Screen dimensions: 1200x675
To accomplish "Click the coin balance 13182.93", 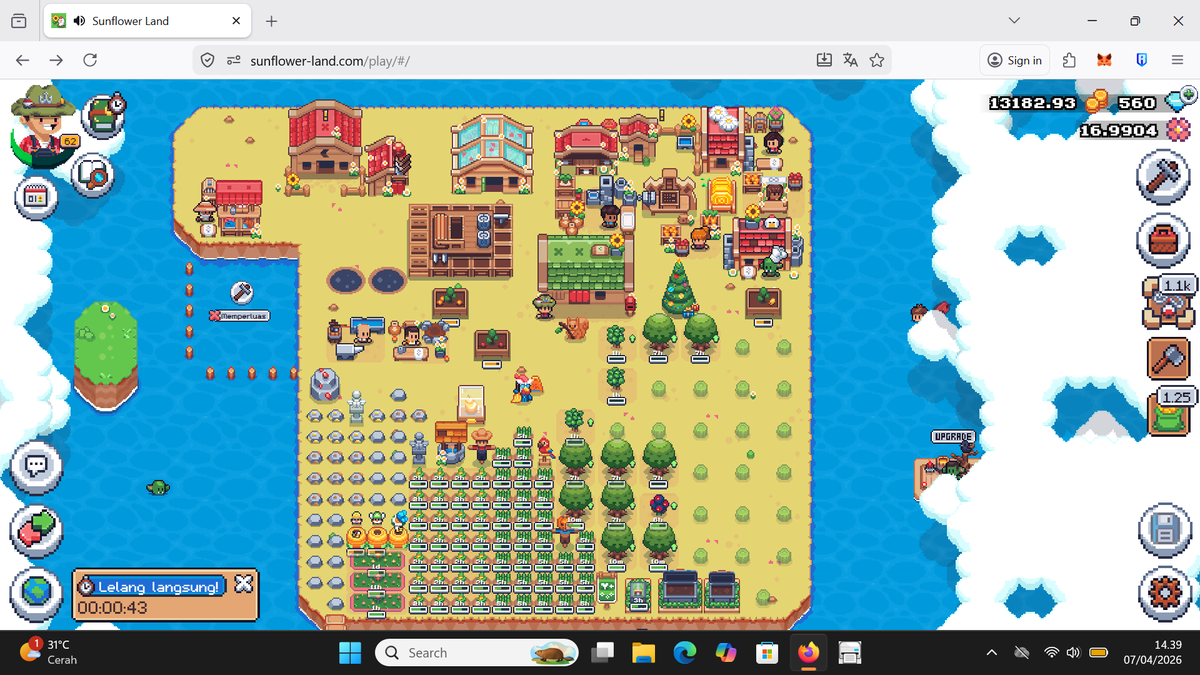I will click(x=1031, y=103).
